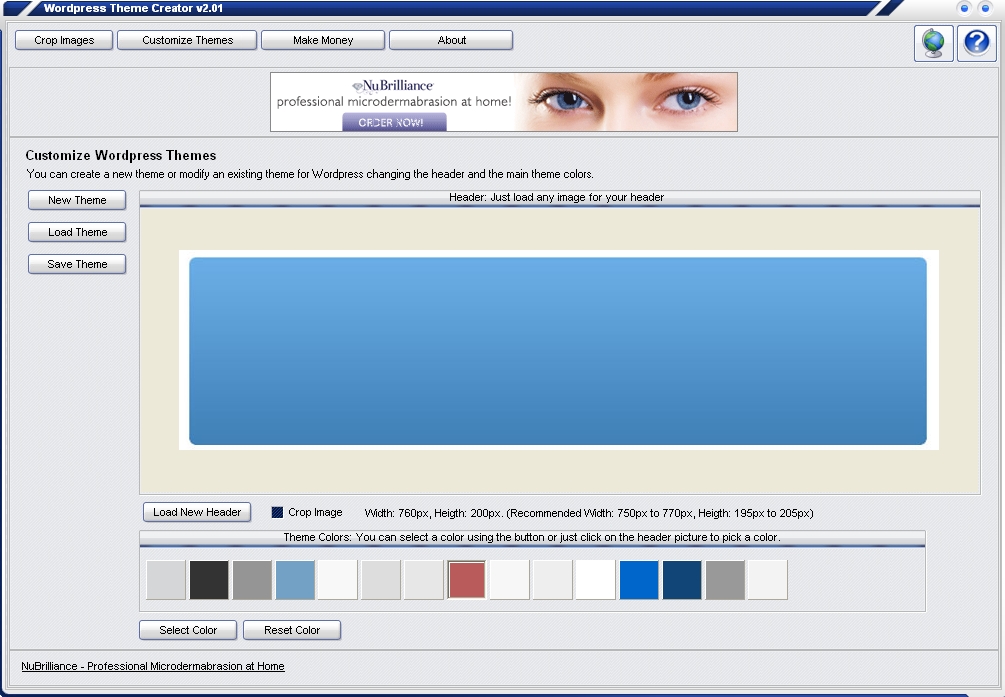Select the navy blue color swatch
1005x697 pixels.
682,580
